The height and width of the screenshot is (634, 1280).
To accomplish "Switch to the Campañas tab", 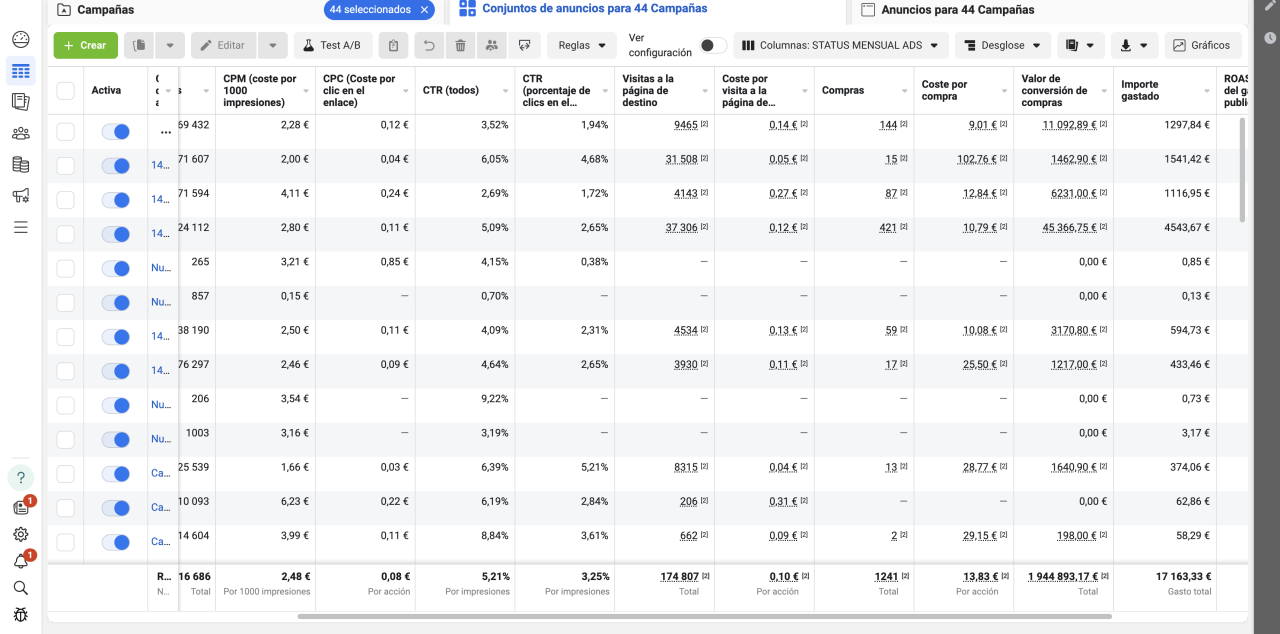I will pos(105,10).
